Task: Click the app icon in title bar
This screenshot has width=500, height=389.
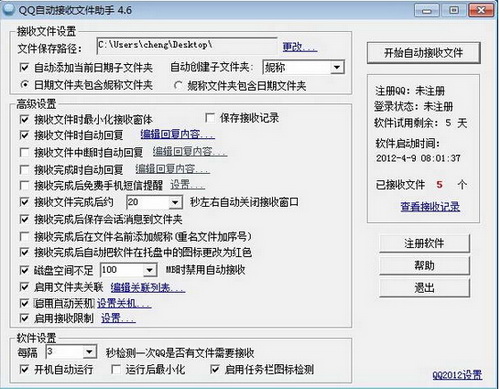Action: [x=8, y=10]
